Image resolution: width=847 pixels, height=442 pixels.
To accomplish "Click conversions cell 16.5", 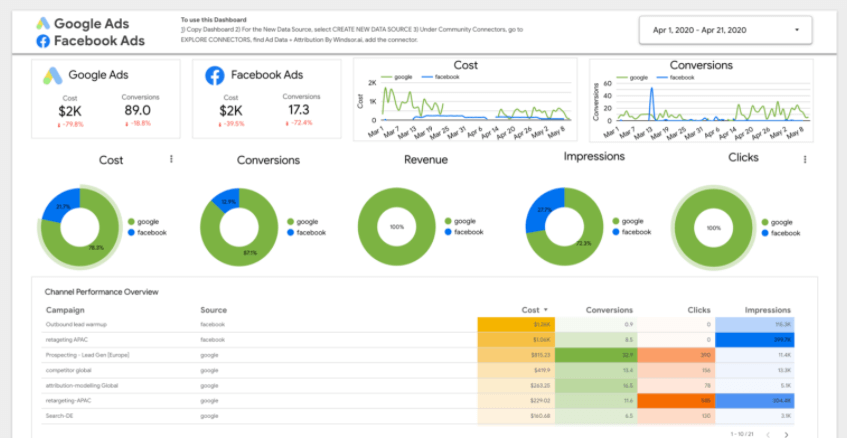I will click(x=596, y=385).
